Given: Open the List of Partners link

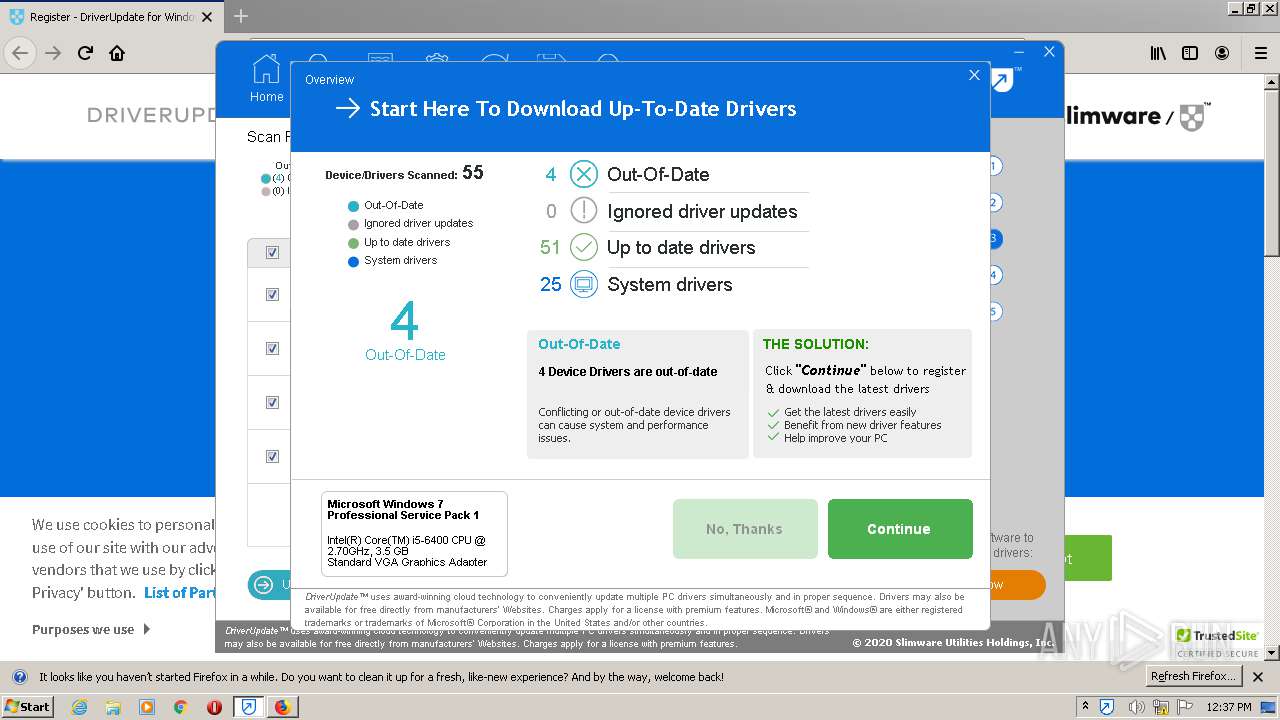Looking at the screenshot, I should coord(180,592).
